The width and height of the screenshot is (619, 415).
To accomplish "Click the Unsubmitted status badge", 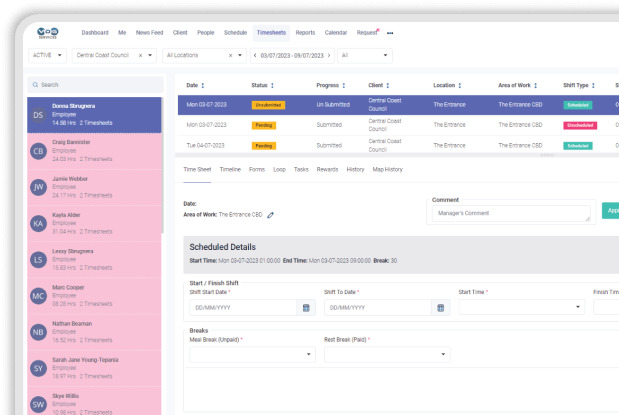I will [268, 105].
